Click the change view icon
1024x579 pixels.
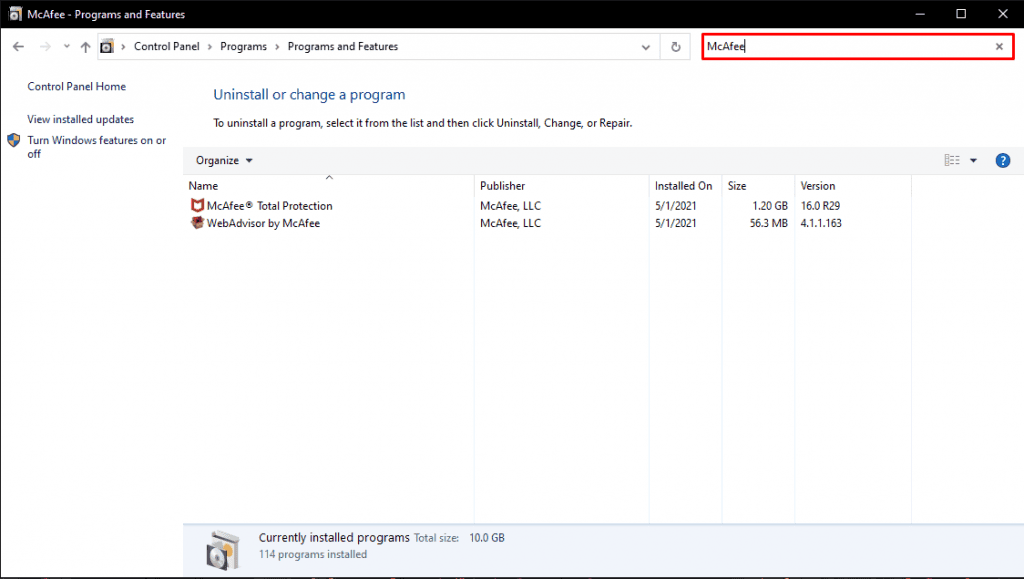pyautogui.click(x=952, y=161)
